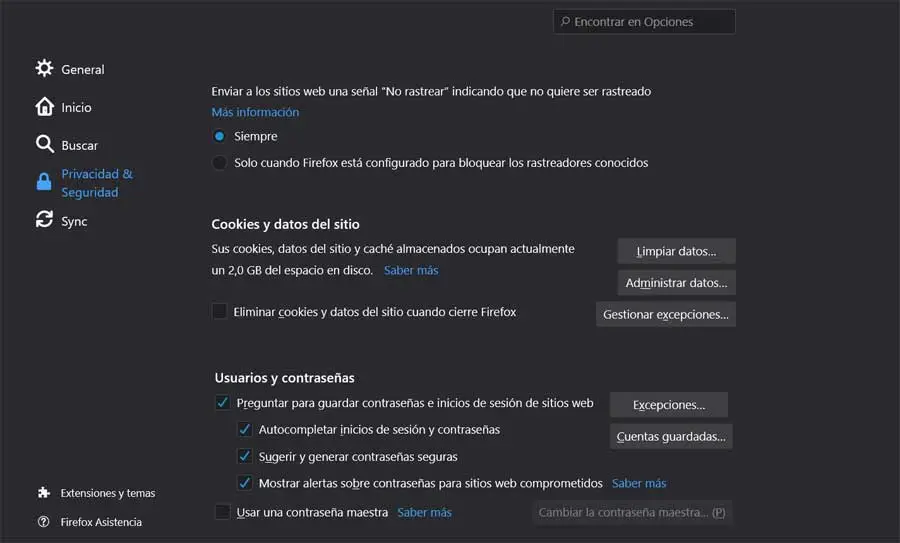Switch to the General settings section
Screen dimensions: 900x543
click(82, 70)
